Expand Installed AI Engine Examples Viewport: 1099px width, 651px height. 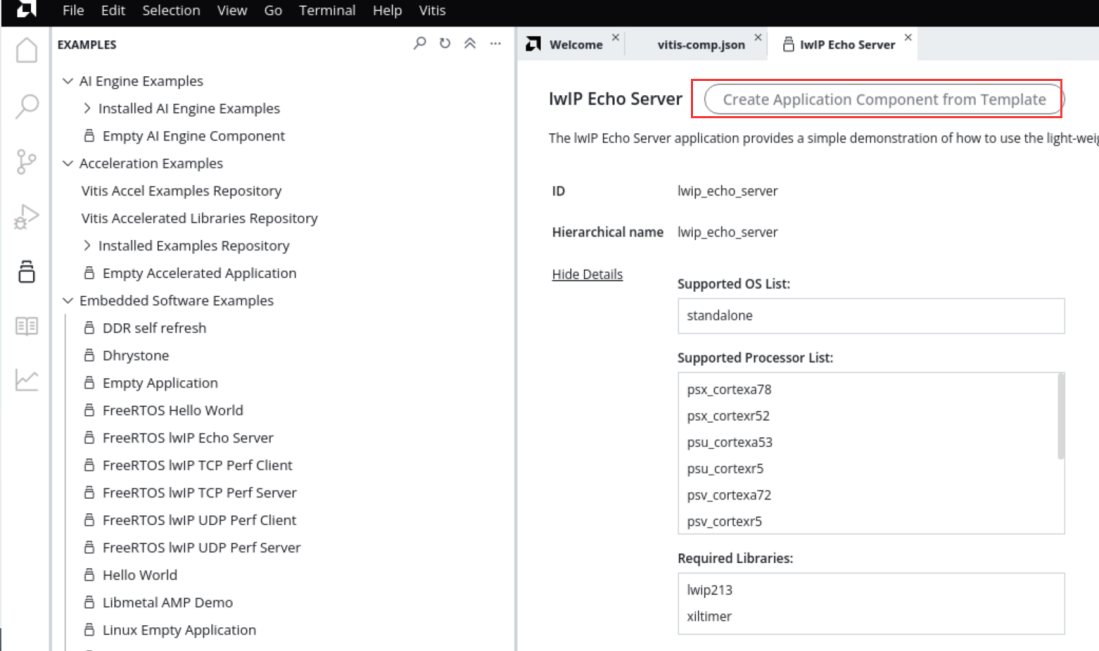coord(87,108)
